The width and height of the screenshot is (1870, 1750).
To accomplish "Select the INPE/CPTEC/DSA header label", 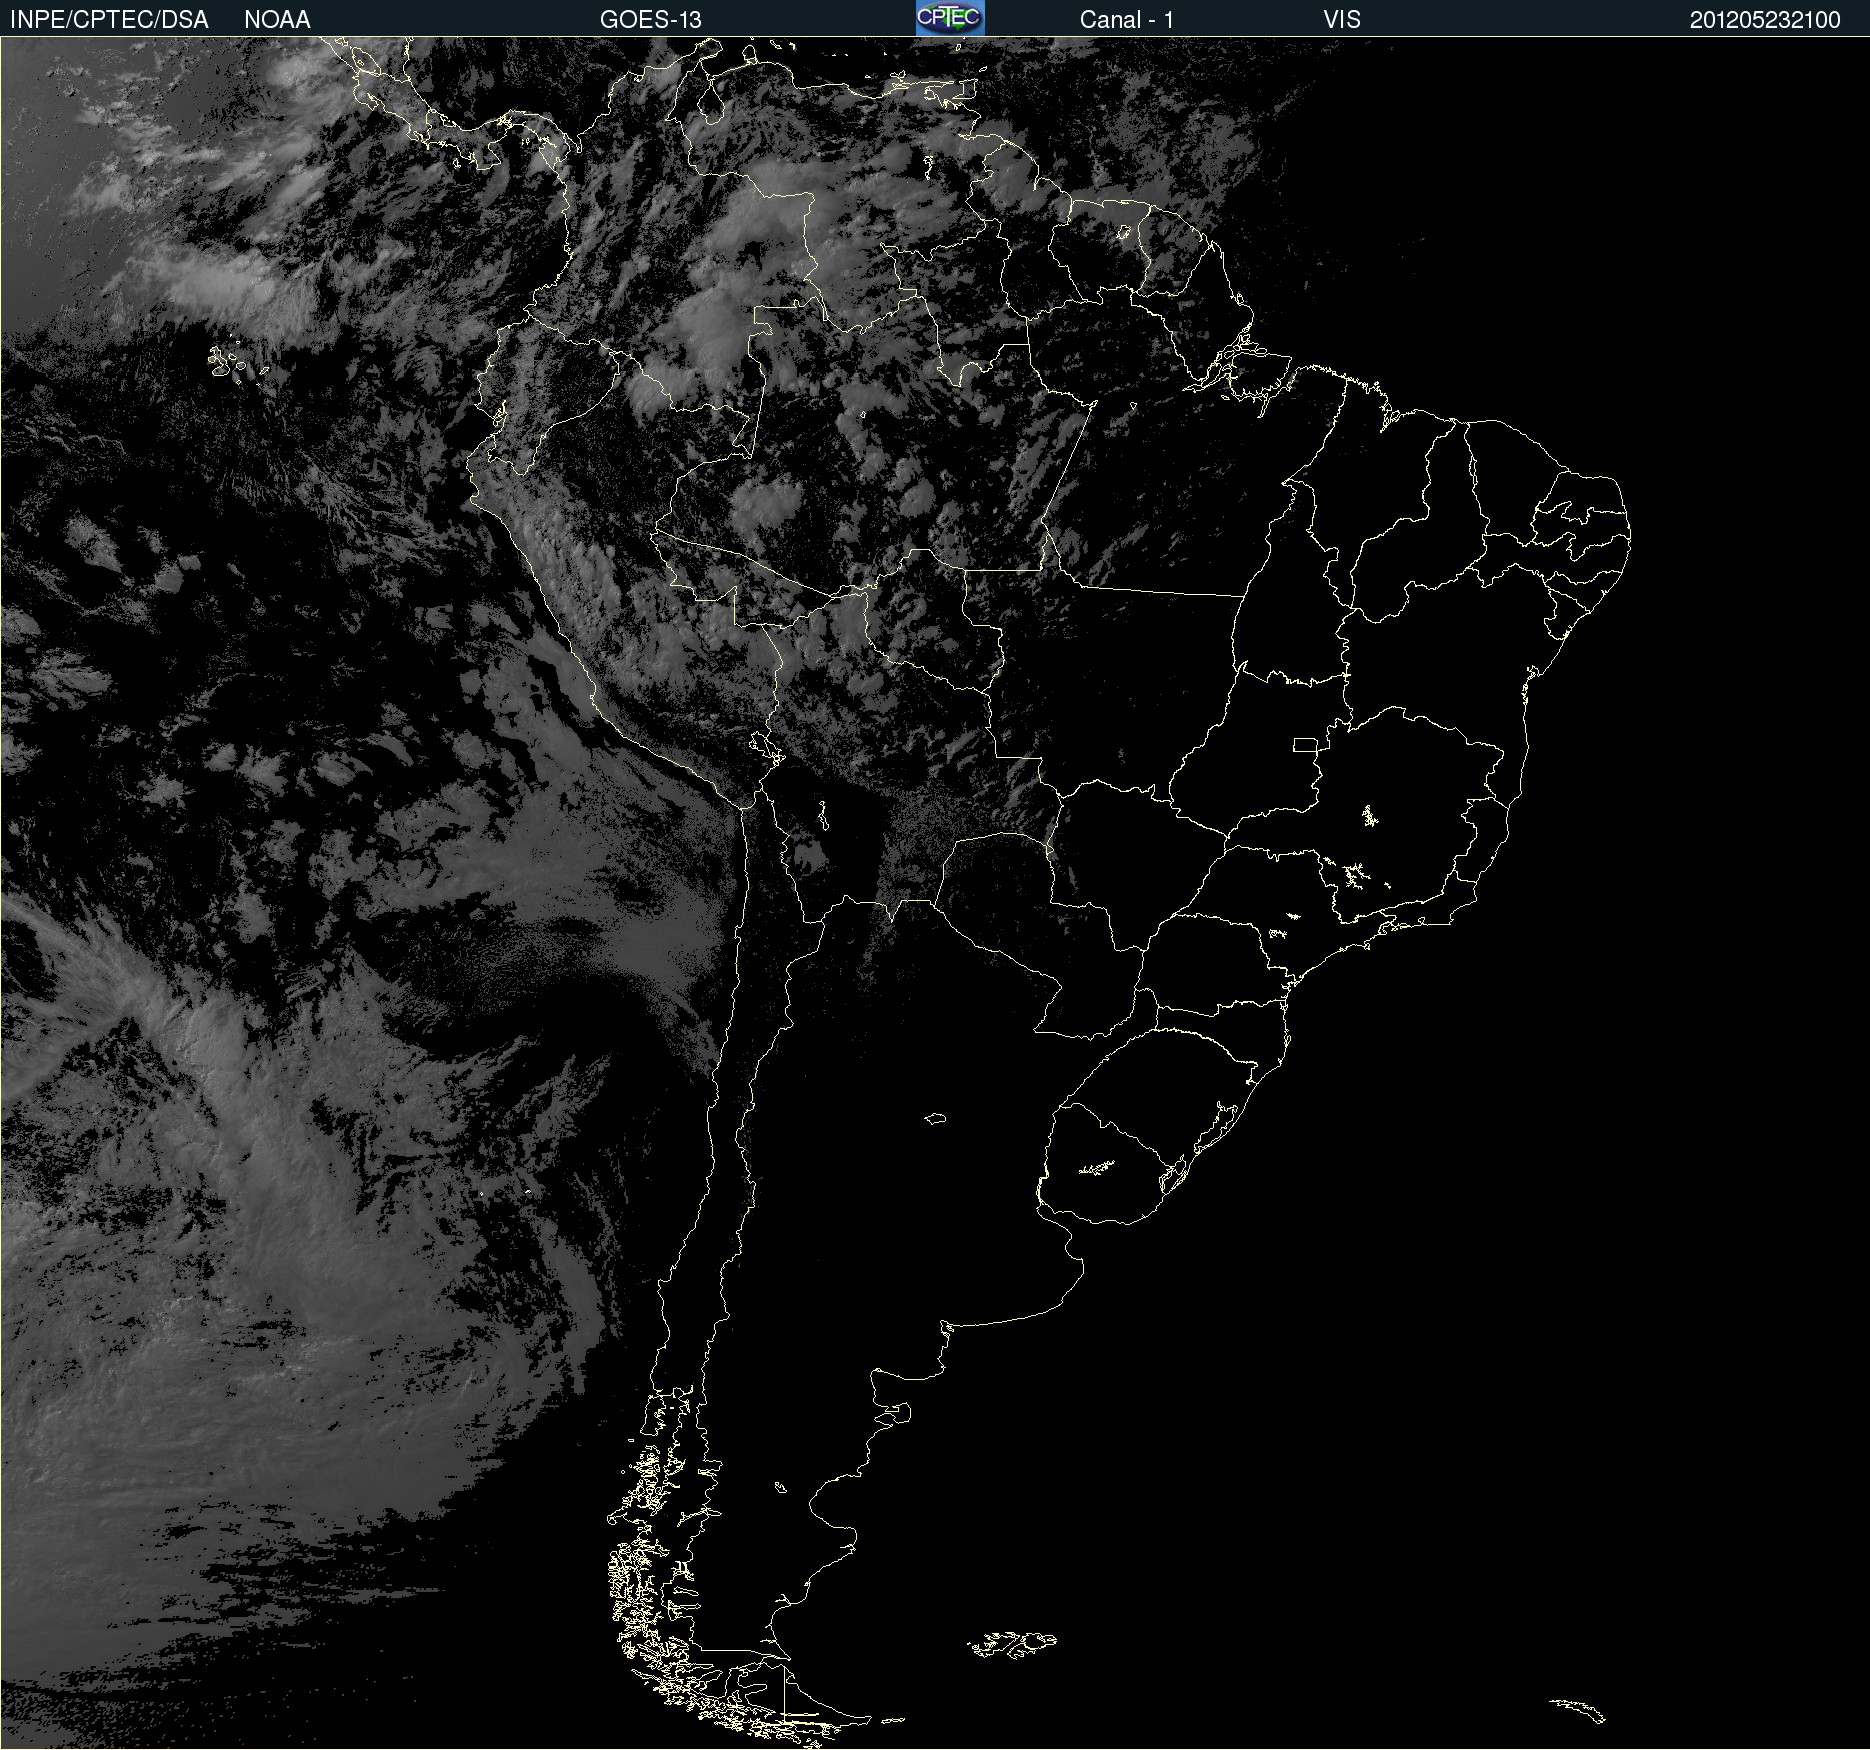I will click(x=109, y=20).
